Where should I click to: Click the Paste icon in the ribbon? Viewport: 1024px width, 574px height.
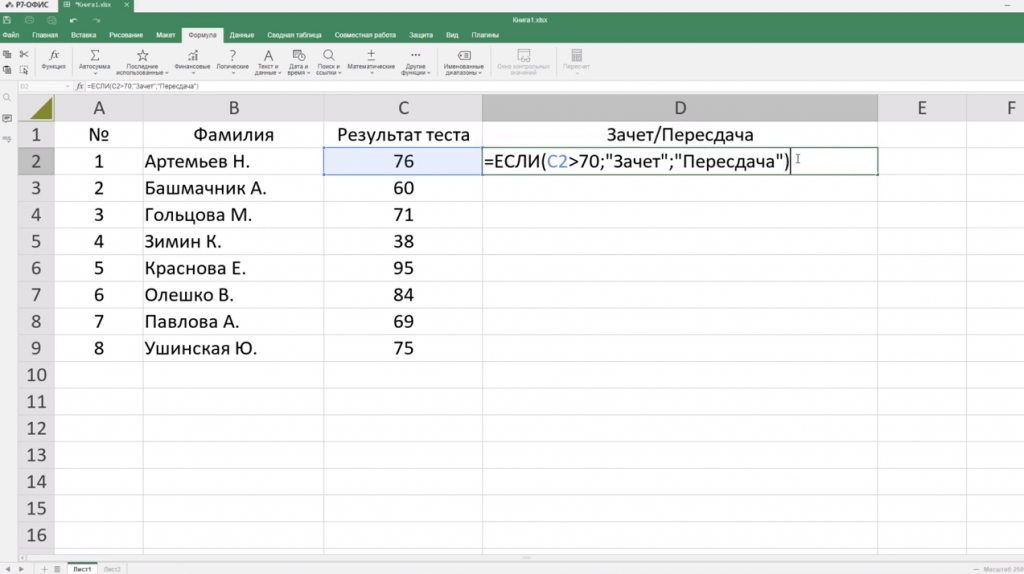click(7, 70)
